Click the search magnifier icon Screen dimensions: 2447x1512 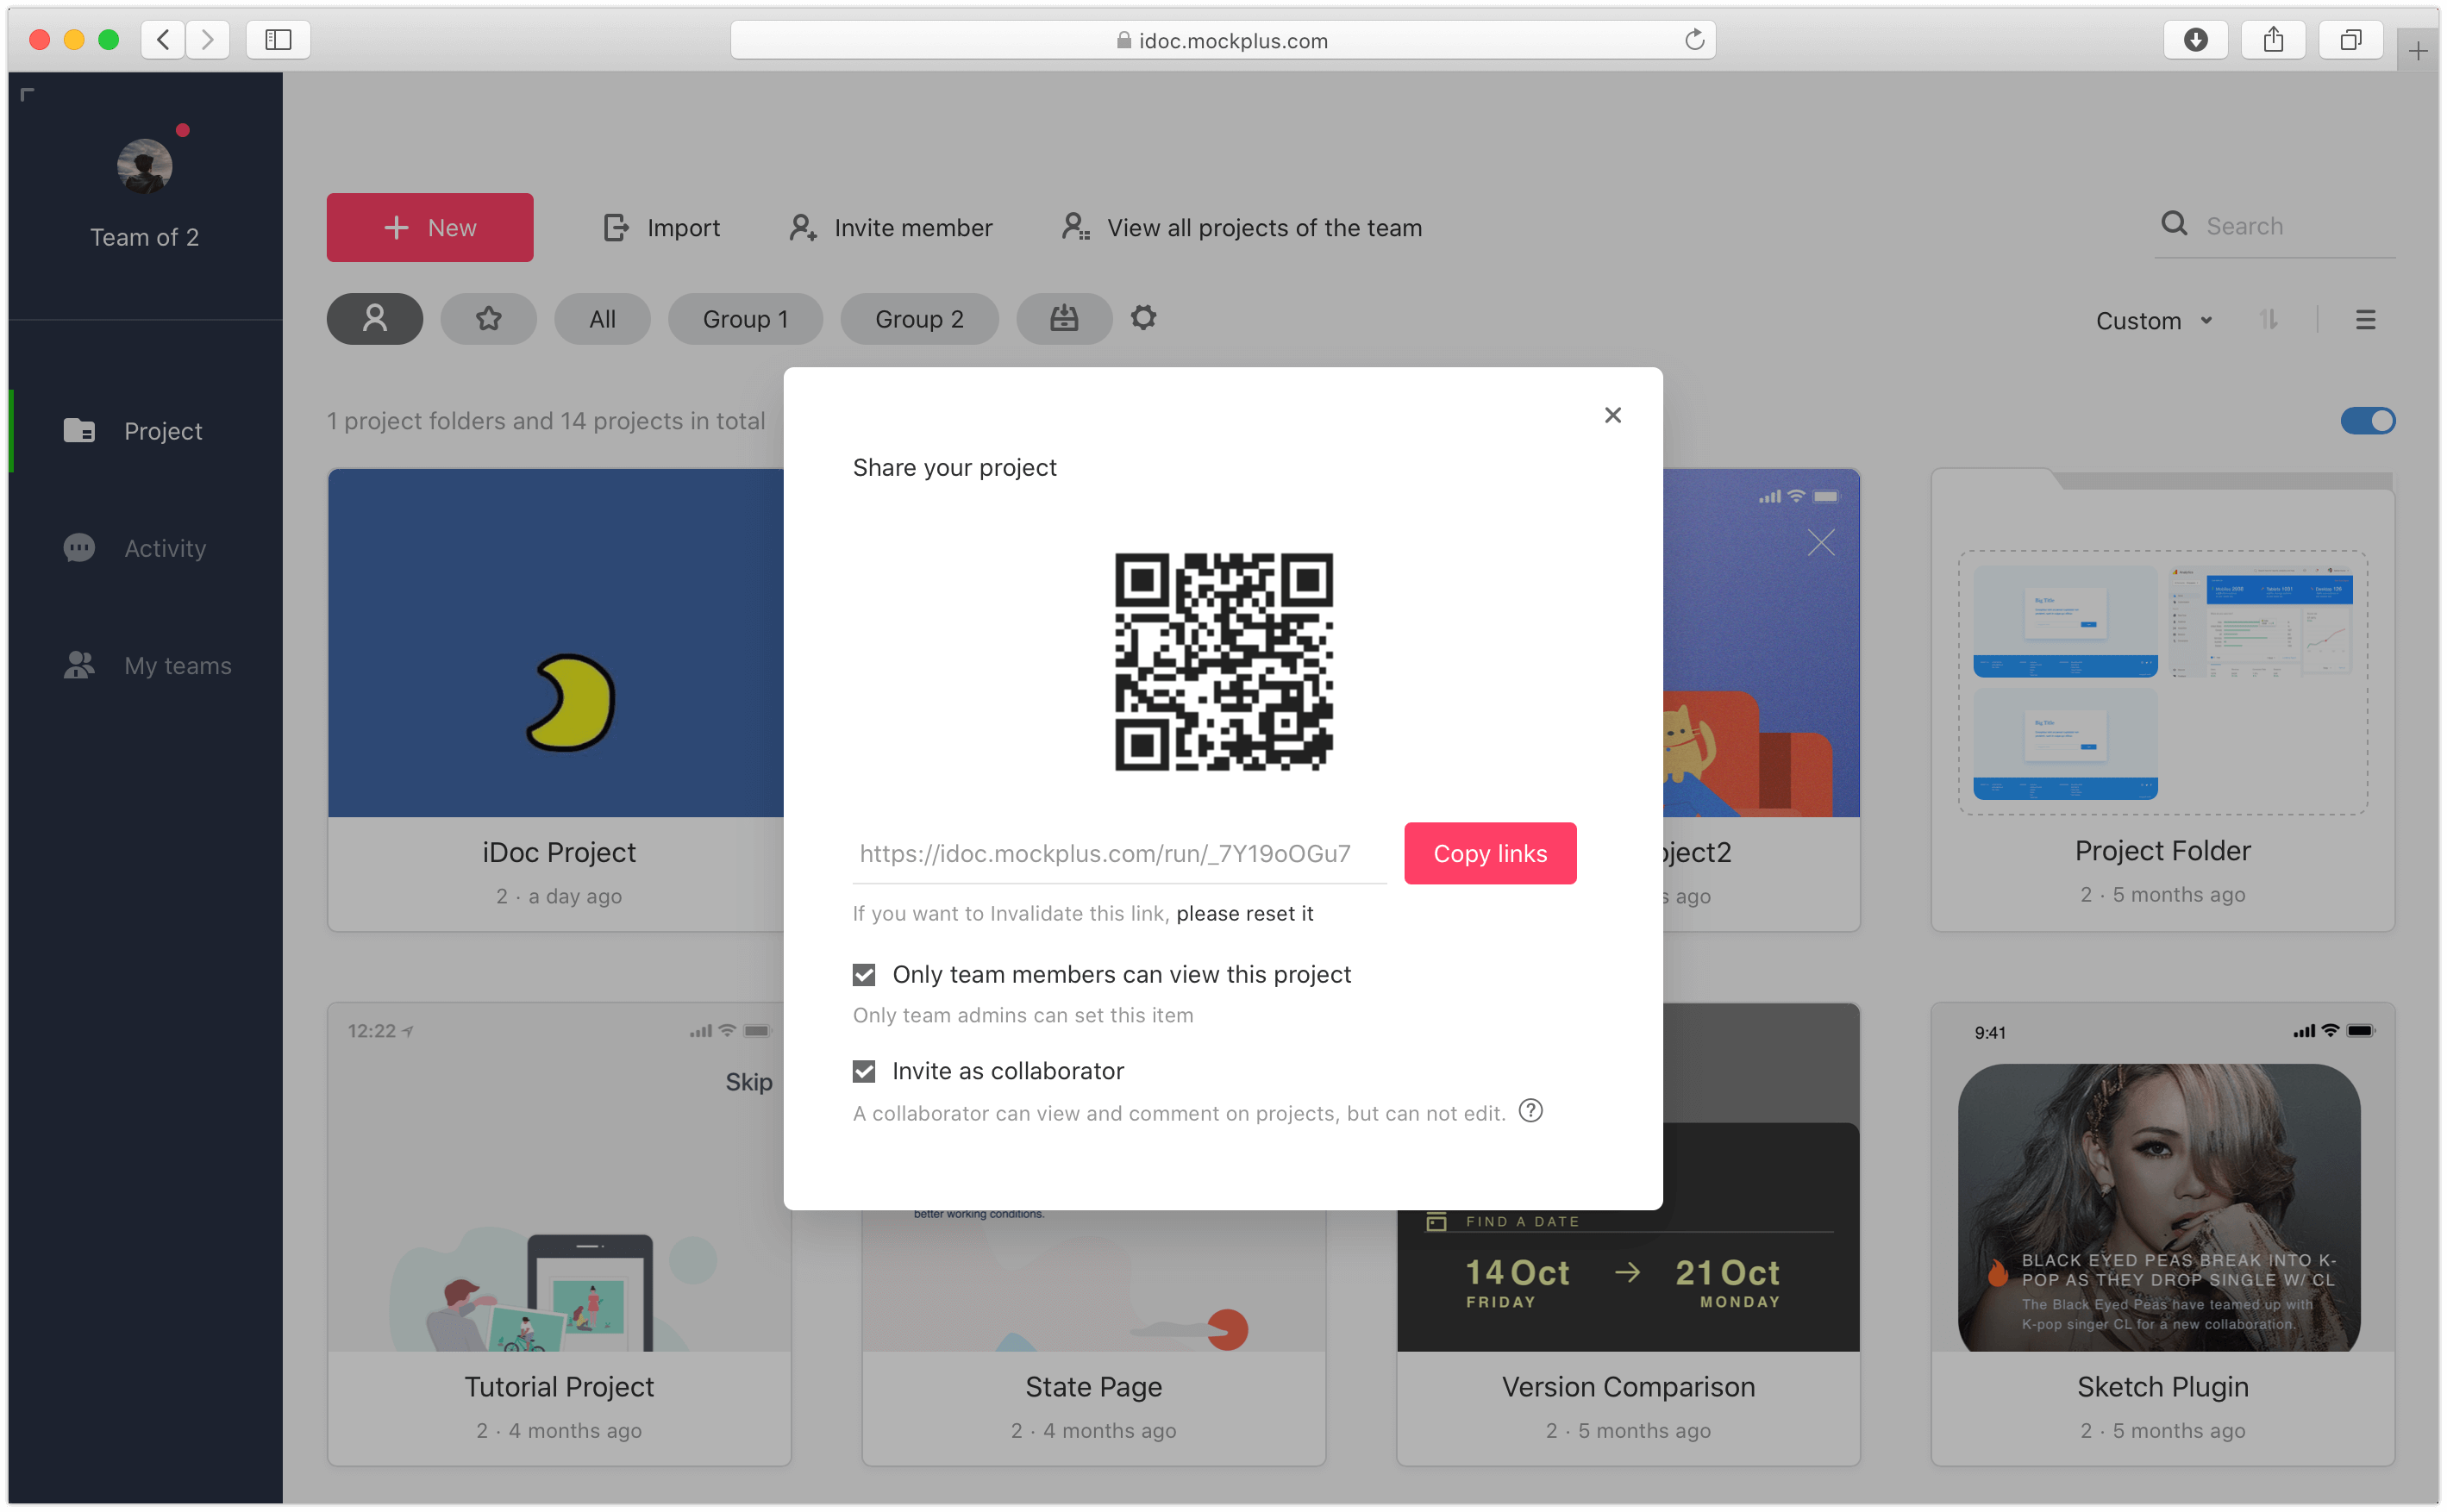click(2174, 224)
